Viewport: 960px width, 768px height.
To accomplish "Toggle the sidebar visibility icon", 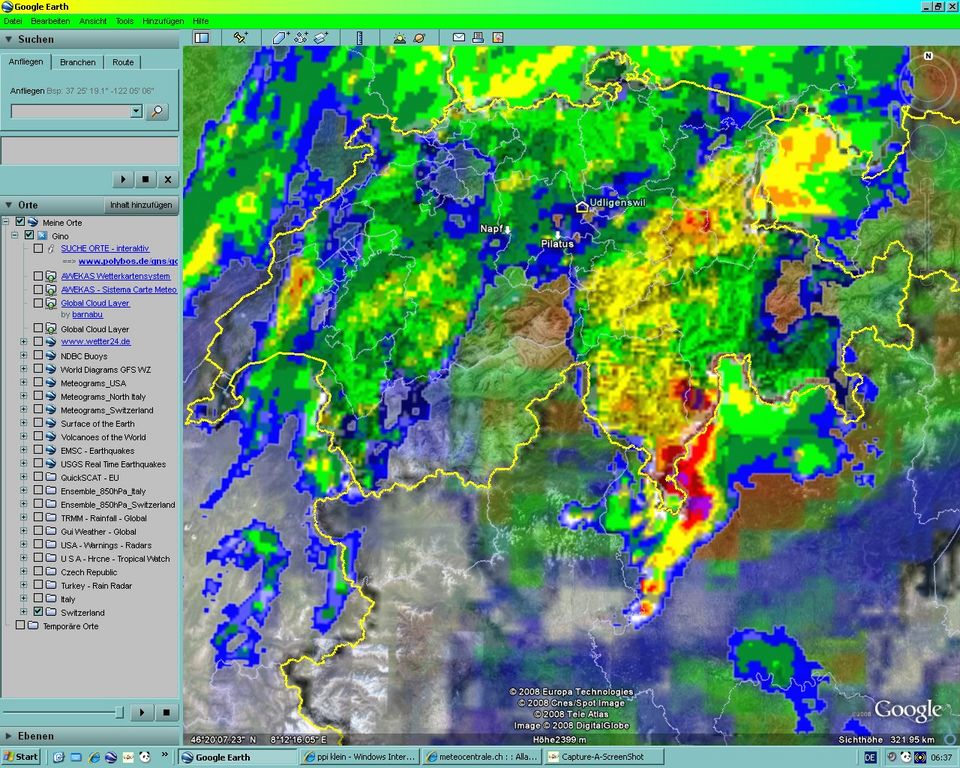I will pos(201,38).
